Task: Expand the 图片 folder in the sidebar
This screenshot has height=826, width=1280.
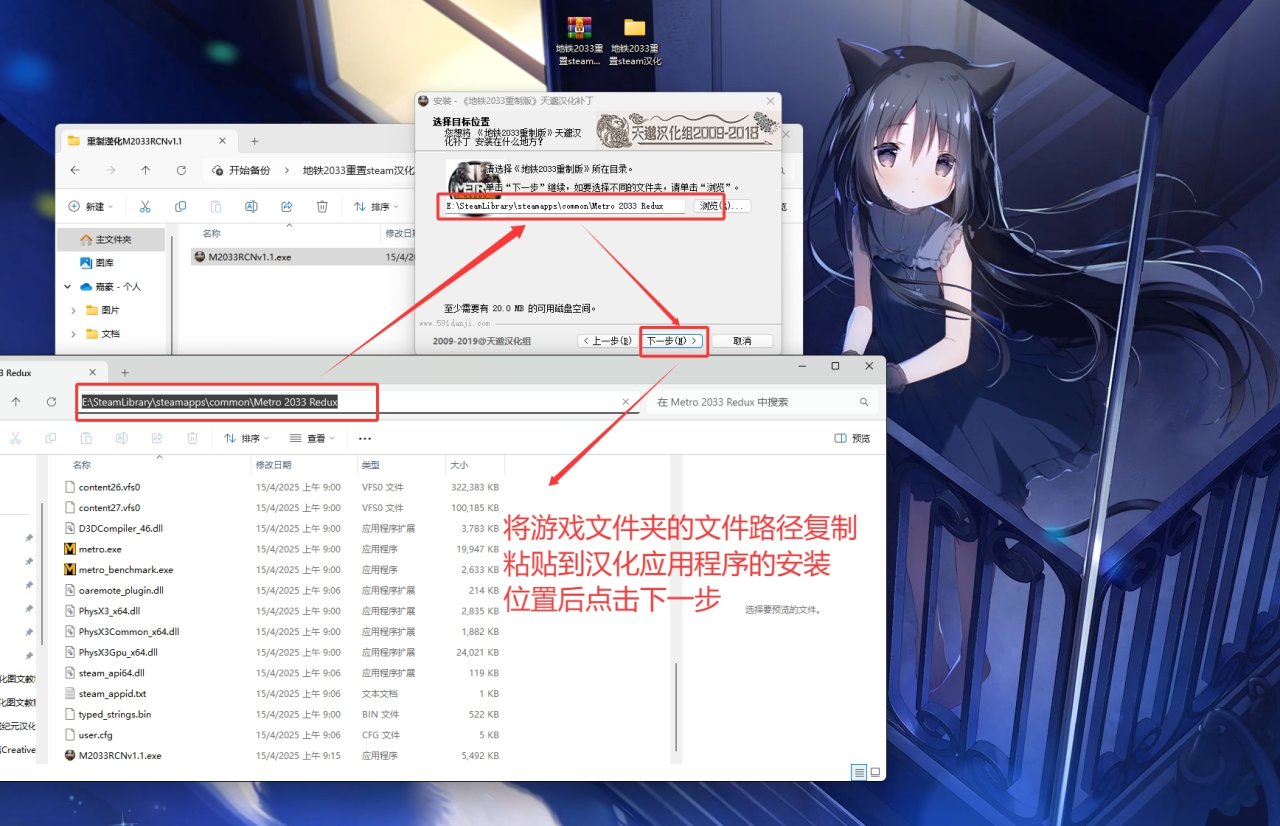Action: (x=74, y=310)
